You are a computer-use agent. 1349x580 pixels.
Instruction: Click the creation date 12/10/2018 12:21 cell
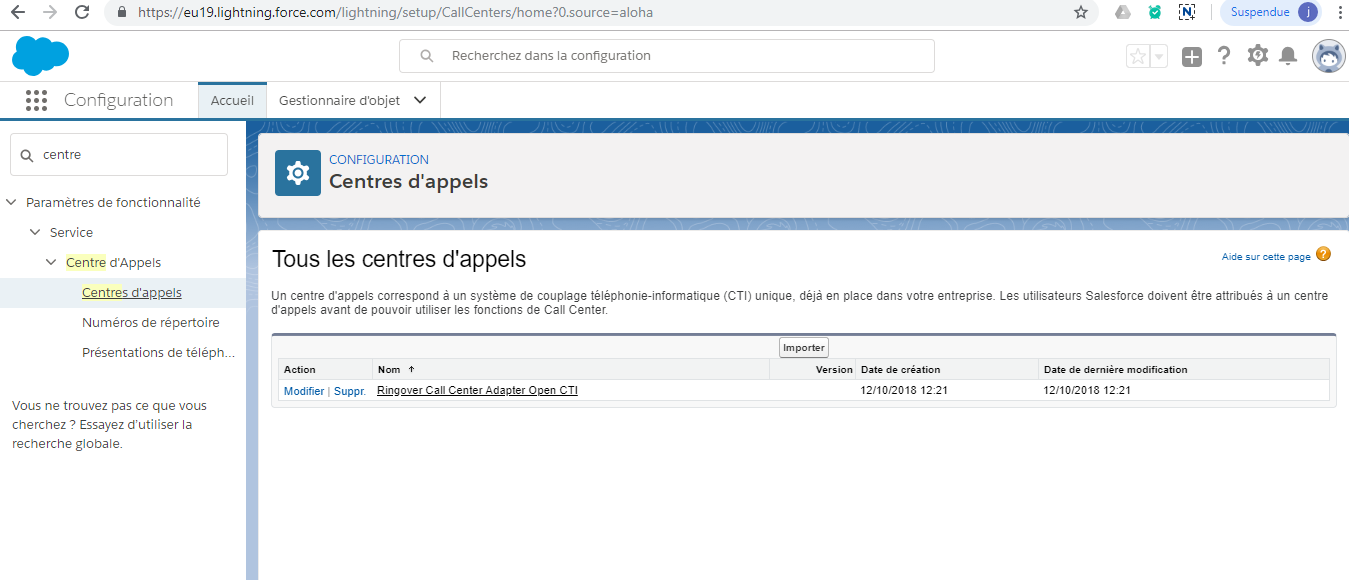pyautogui.click(x=904, y=390)
